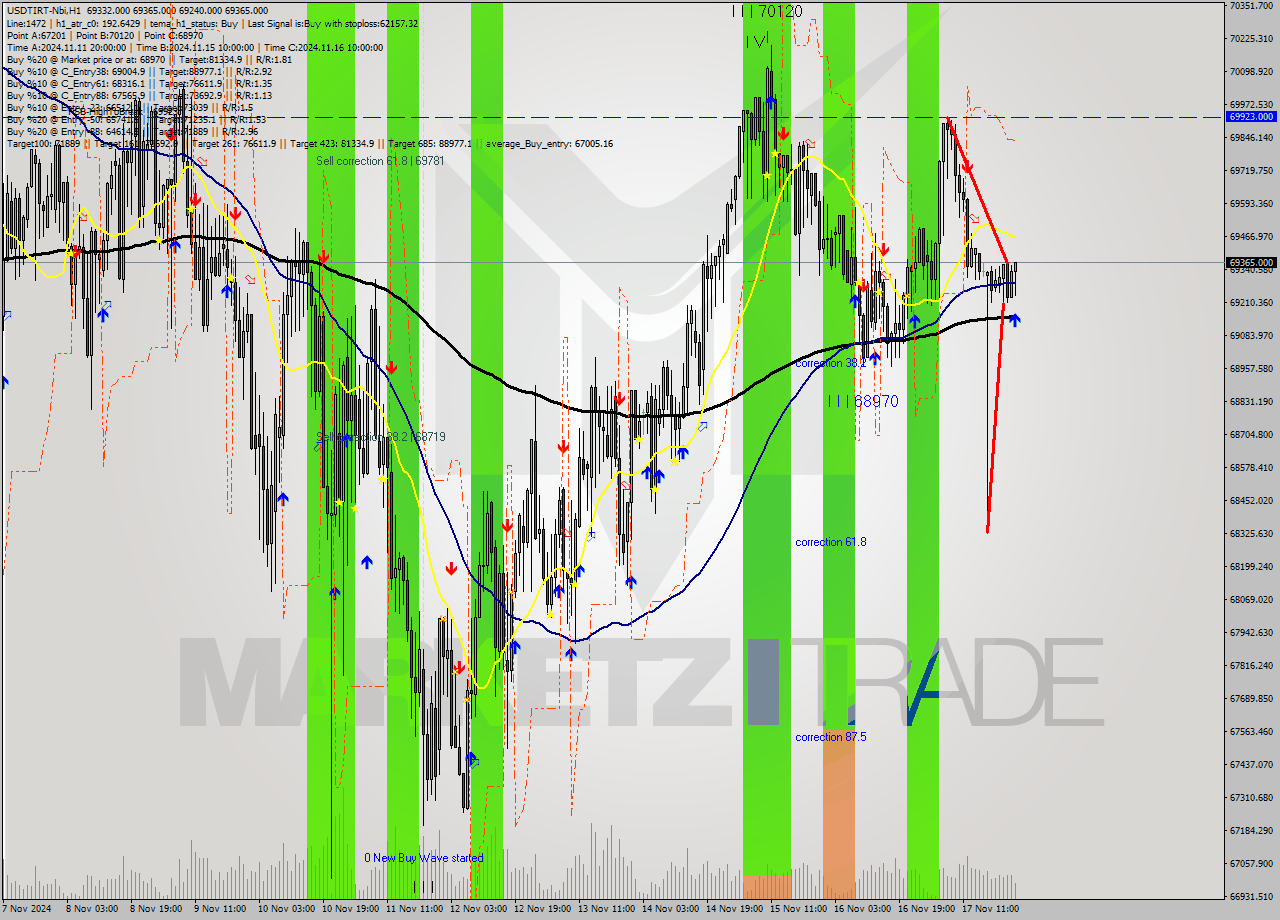Click the 67310.680 price axis label
The image size is (1280, 920).
1251,798
